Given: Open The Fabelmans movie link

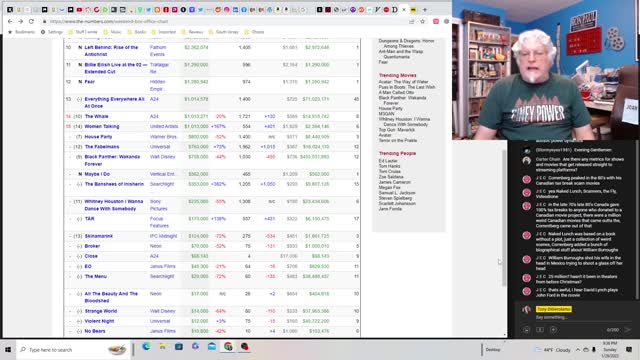Looking at the screenshot, I should [x=102, y=147].
